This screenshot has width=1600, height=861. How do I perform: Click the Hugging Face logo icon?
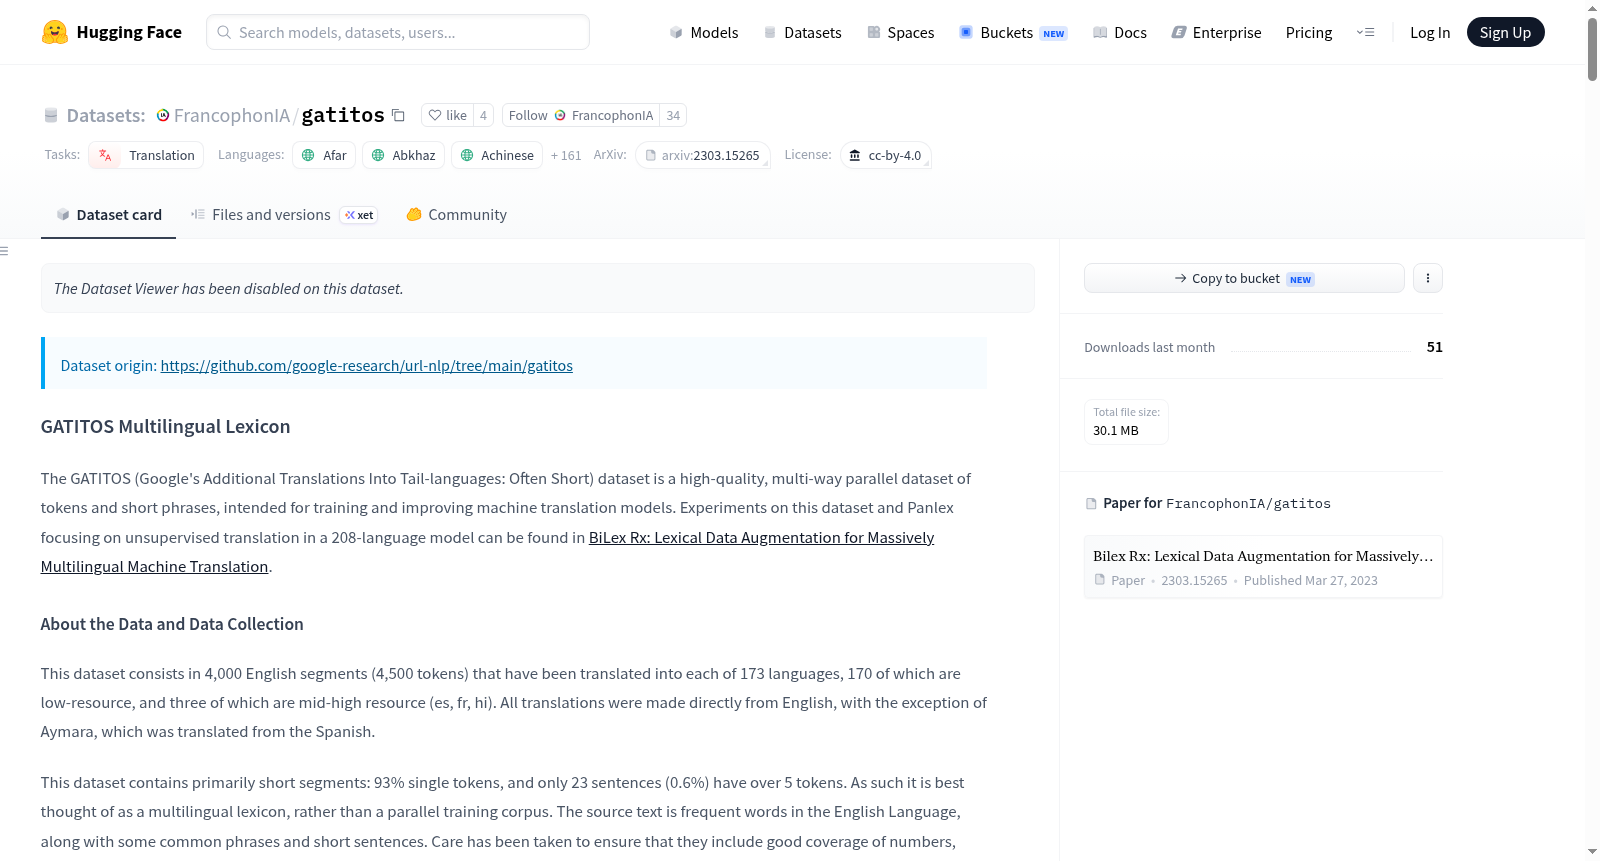click(54, 32)
